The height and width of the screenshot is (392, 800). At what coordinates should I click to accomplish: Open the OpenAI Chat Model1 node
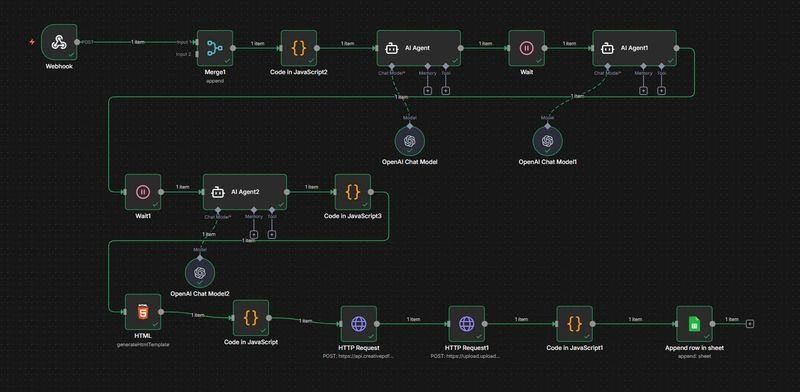[547, 140]
